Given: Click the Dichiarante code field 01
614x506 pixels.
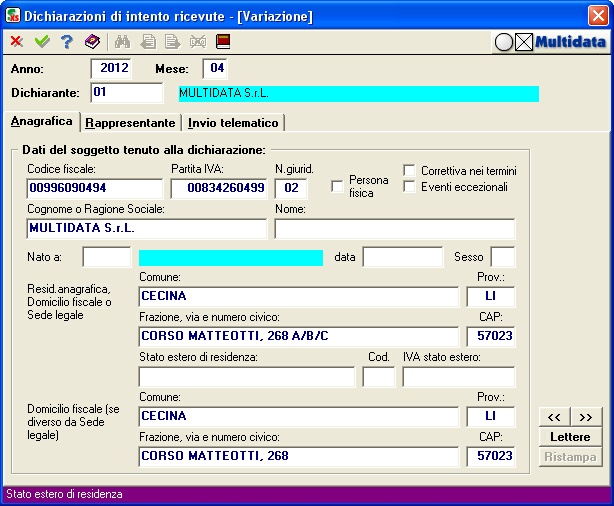Looking at the screenshot, I should (x=126, y=93).
